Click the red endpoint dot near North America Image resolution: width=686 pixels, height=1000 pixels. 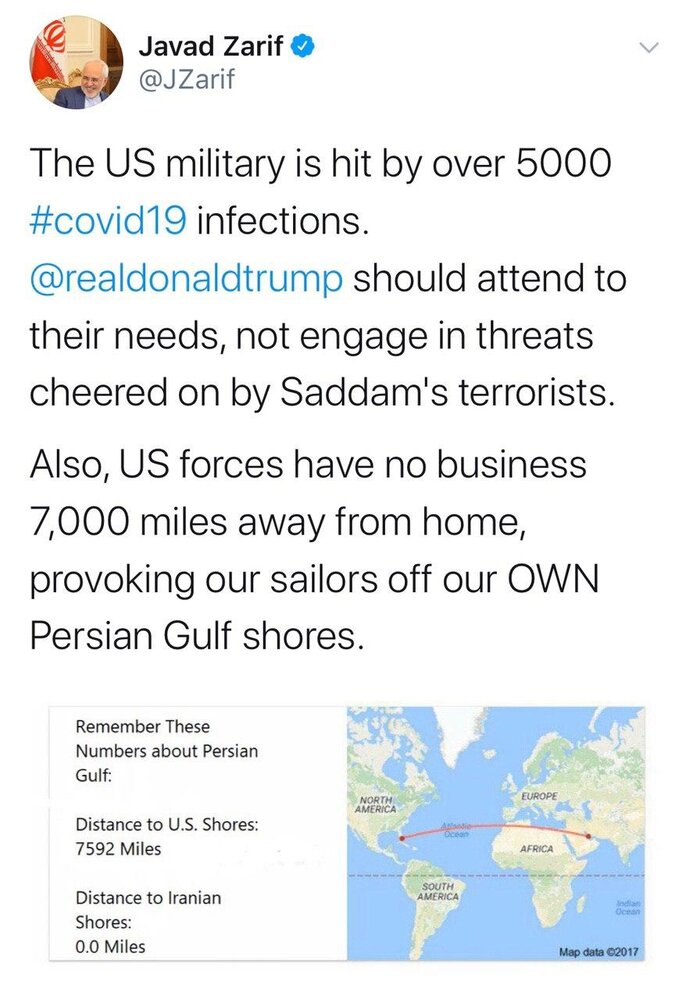pos(402,838)
